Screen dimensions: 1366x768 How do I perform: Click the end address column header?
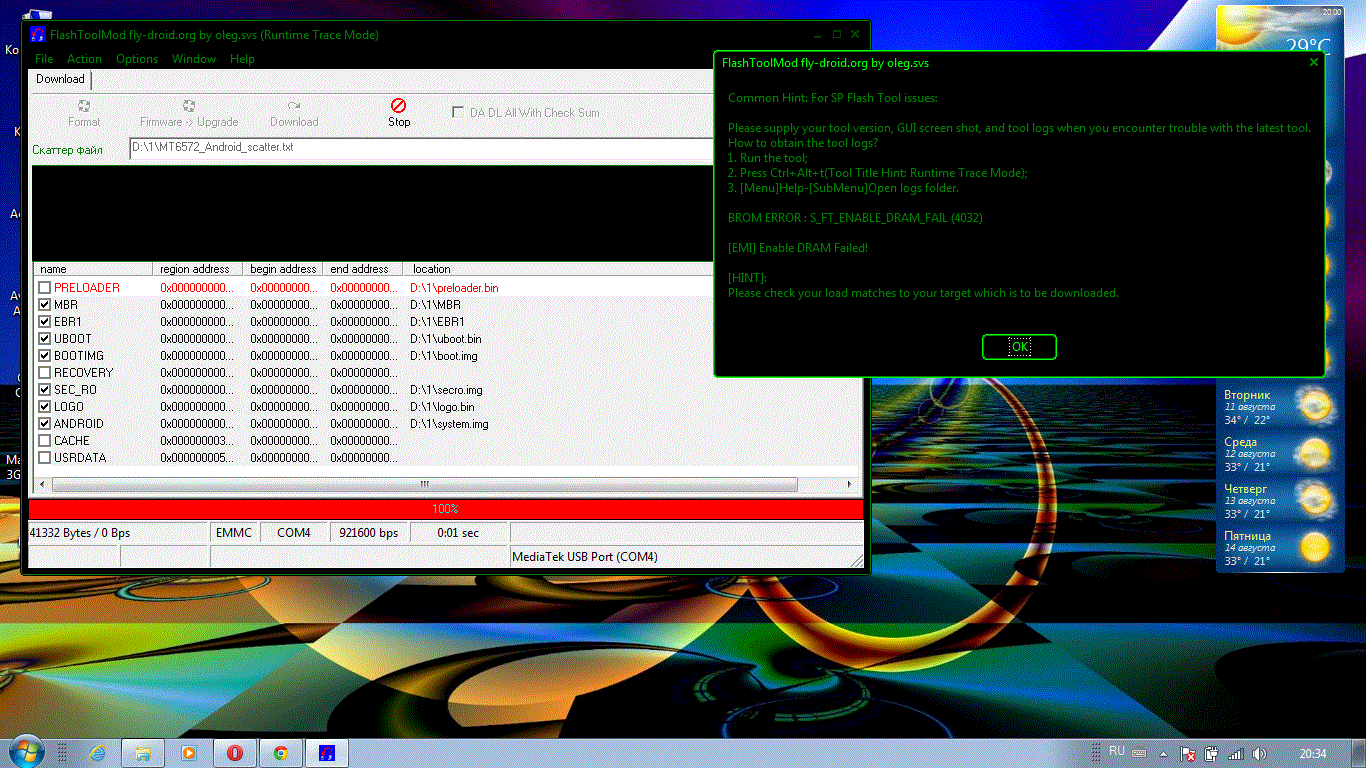point(363,269)
